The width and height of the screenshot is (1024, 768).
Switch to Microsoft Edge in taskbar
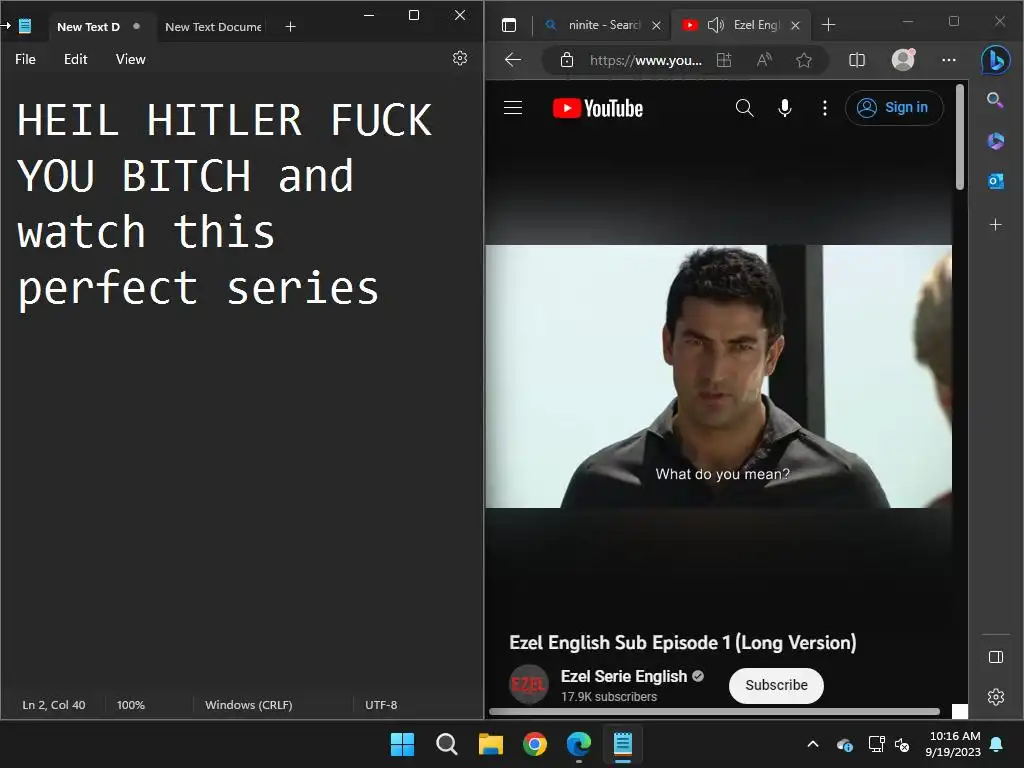tap(579, 744)
